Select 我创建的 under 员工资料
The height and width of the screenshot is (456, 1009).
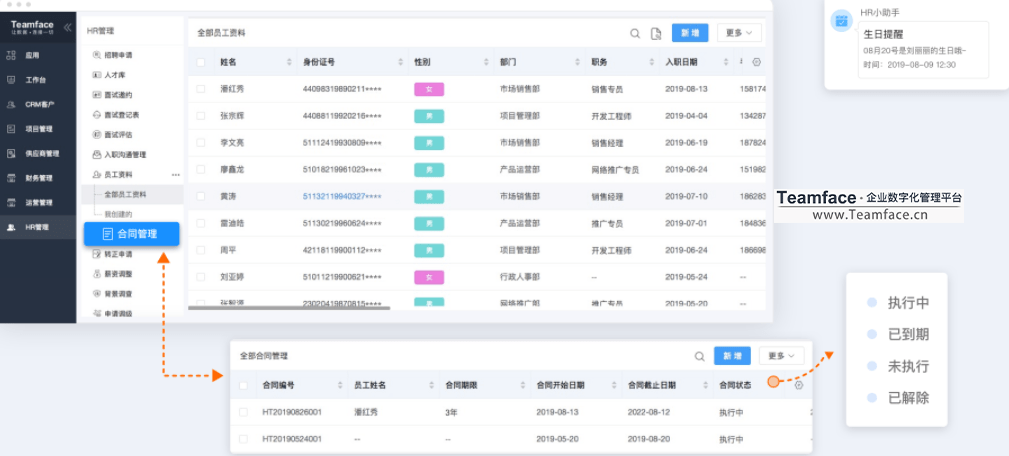coord(118,214)
